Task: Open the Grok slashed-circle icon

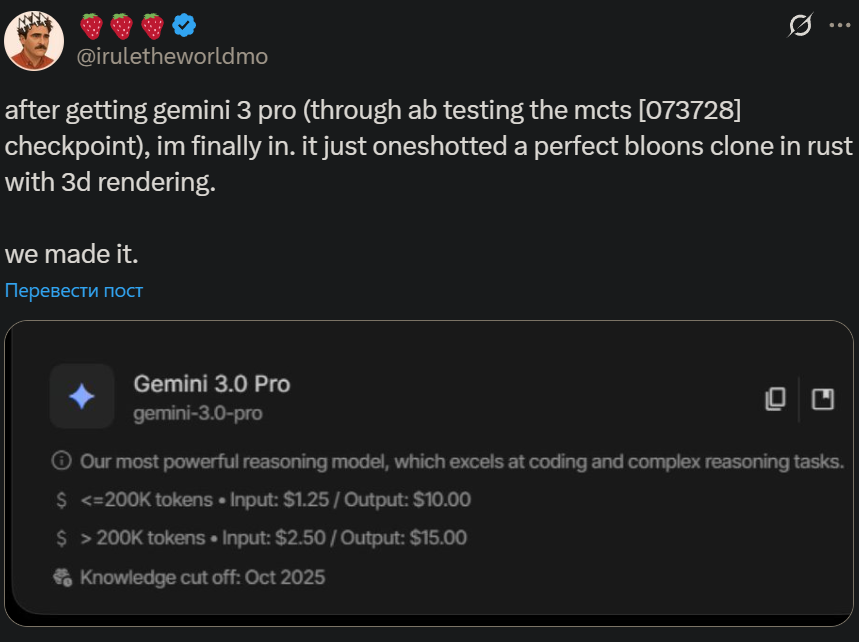Action: [x=799, y=26]
